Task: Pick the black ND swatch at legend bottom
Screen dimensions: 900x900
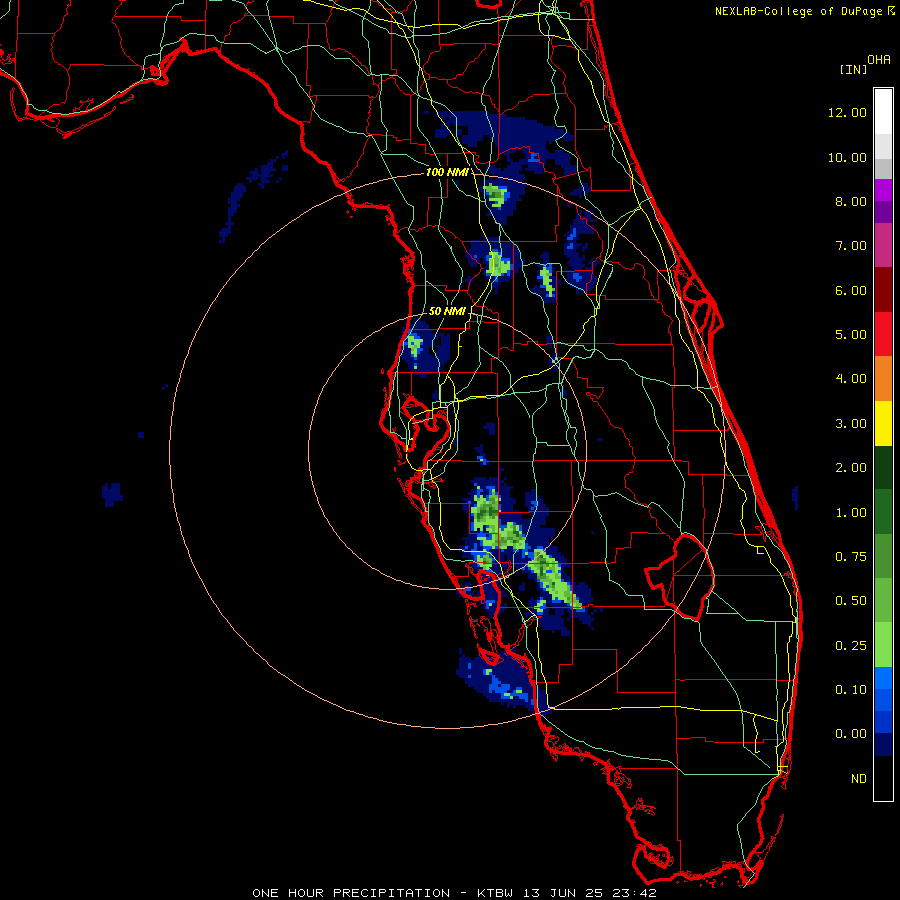Action: (x=883, y=778)
